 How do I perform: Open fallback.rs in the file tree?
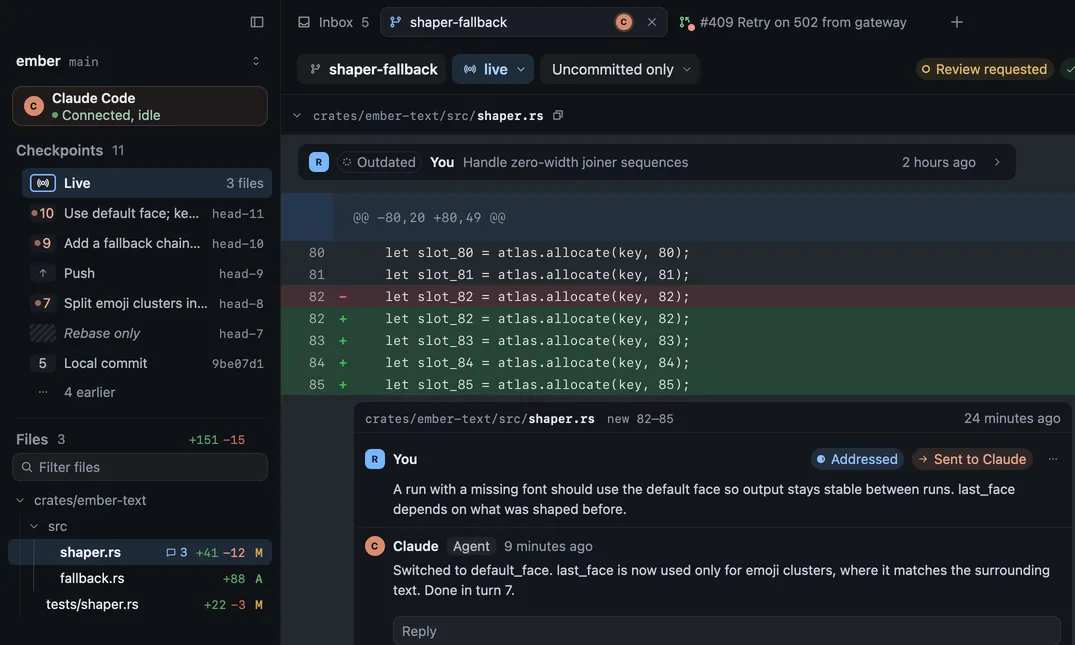coord(140,578)
